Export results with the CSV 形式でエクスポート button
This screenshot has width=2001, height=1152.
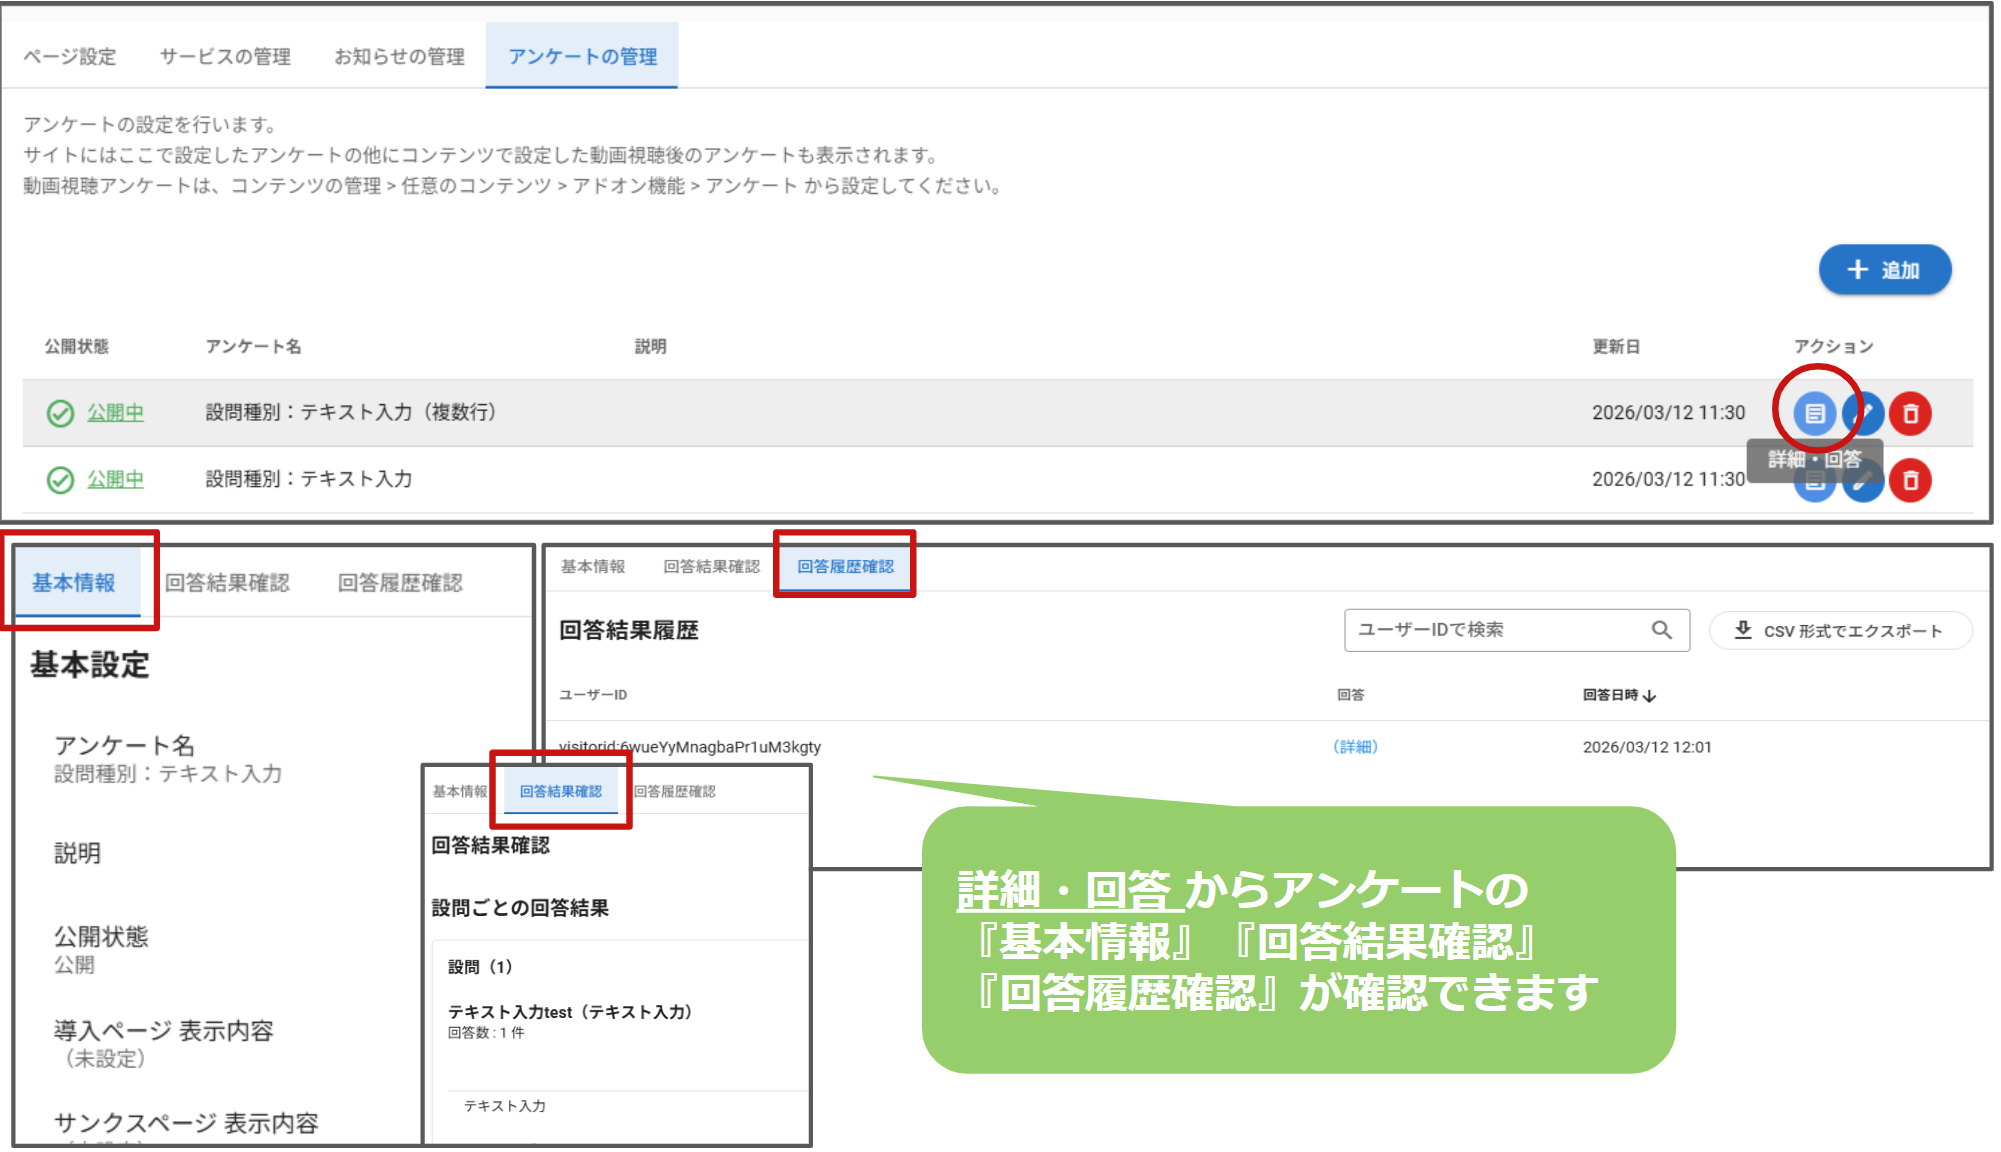(x=1840, y=631)
